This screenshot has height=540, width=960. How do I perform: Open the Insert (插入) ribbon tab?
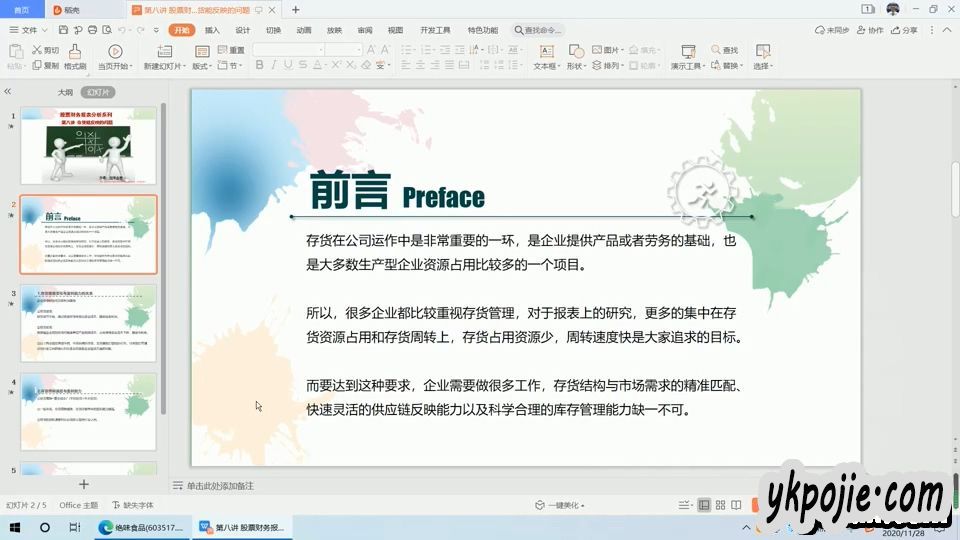tap(212, 30)
